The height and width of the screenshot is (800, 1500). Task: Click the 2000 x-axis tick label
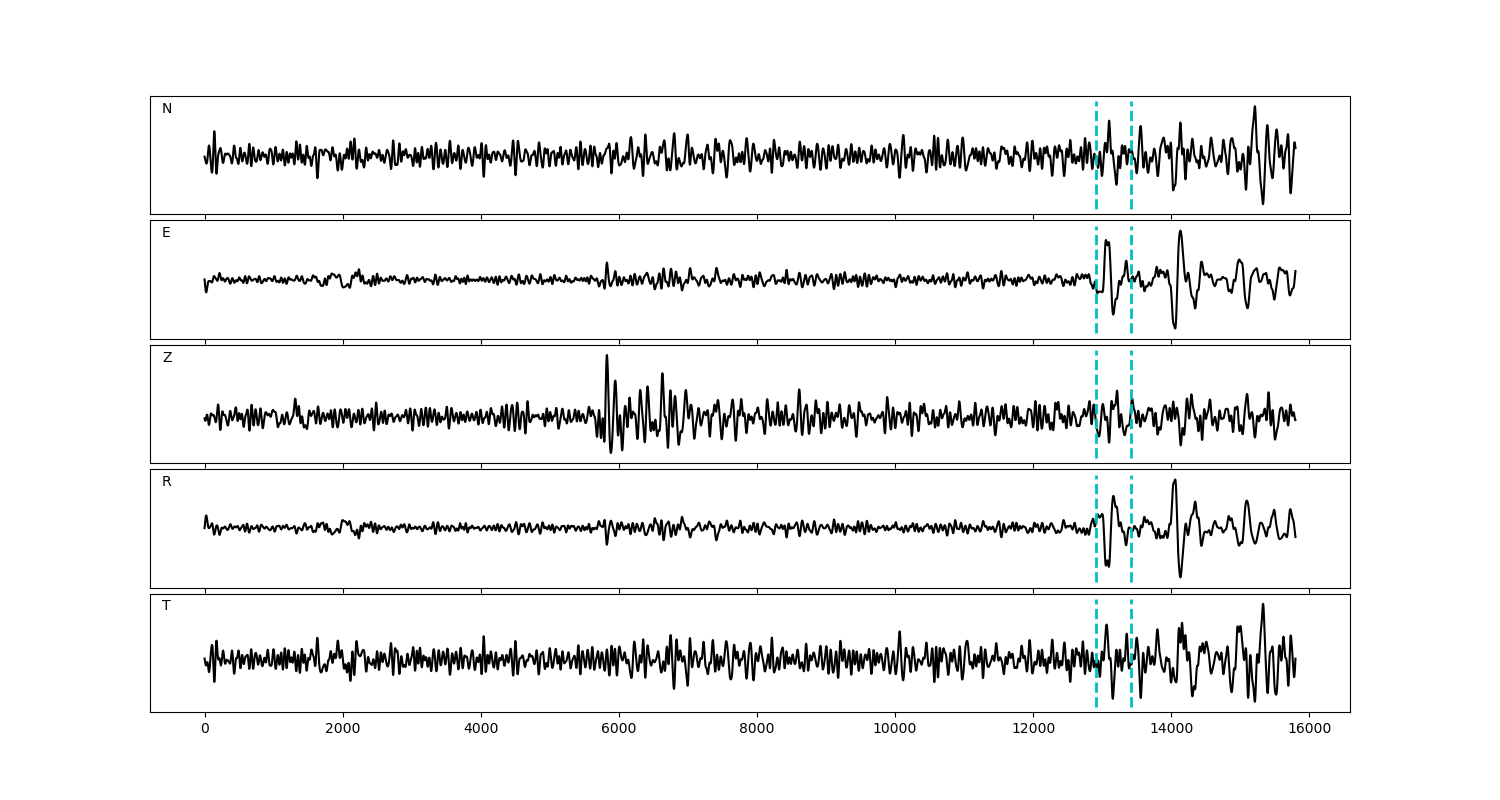point(343,730)
